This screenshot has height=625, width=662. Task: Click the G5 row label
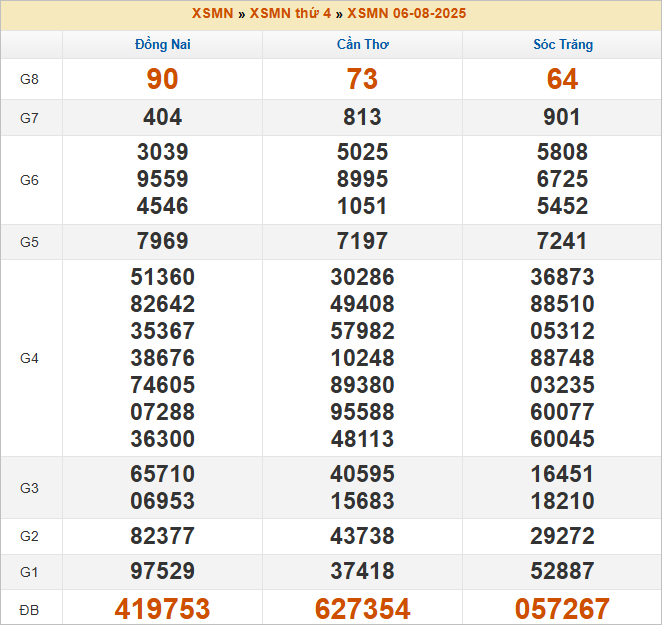pos(30,242)
